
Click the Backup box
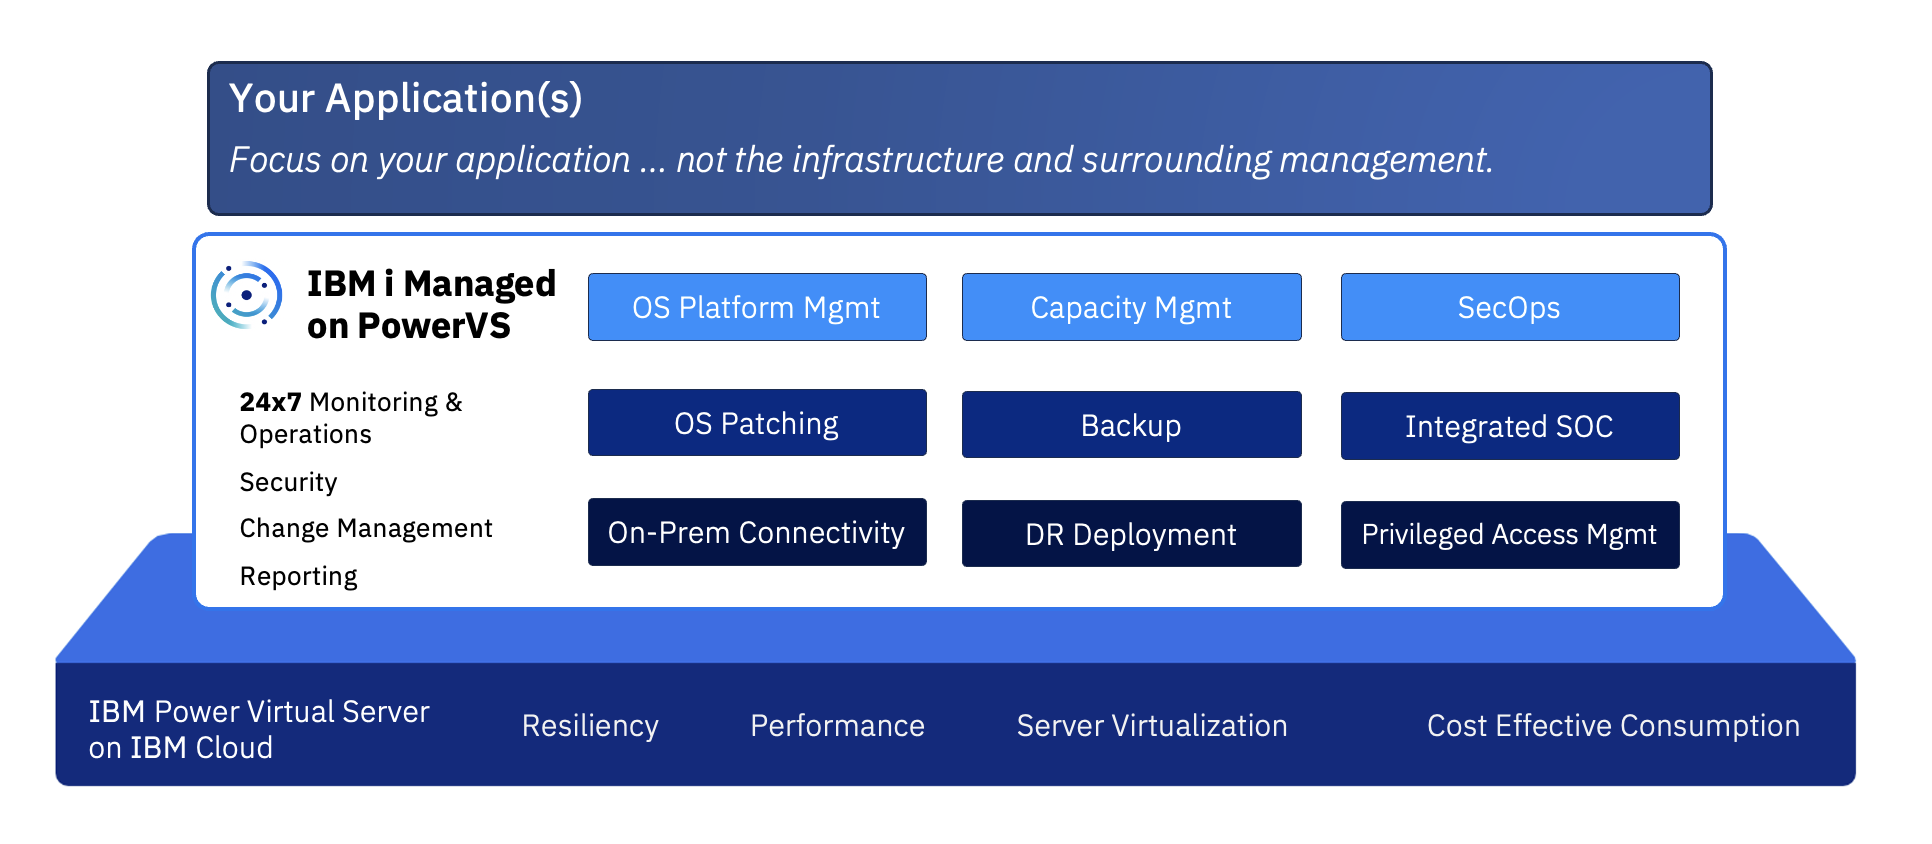pyautogui.click(x=1131, y=425)
